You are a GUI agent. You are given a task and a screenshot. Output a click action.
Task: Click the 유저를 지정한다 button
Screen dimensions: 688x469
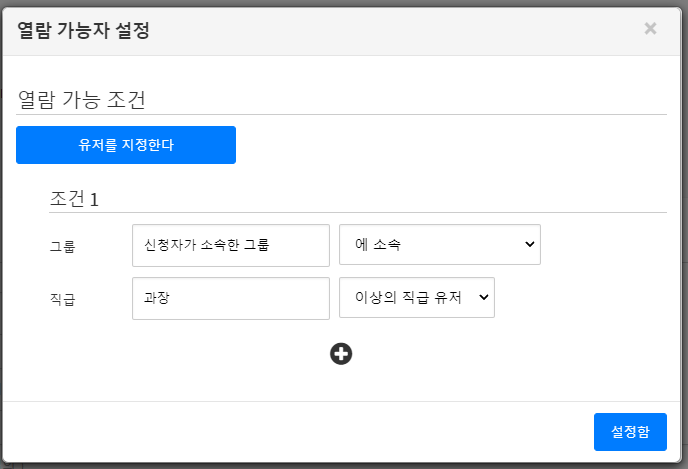[x=126, y=145]
